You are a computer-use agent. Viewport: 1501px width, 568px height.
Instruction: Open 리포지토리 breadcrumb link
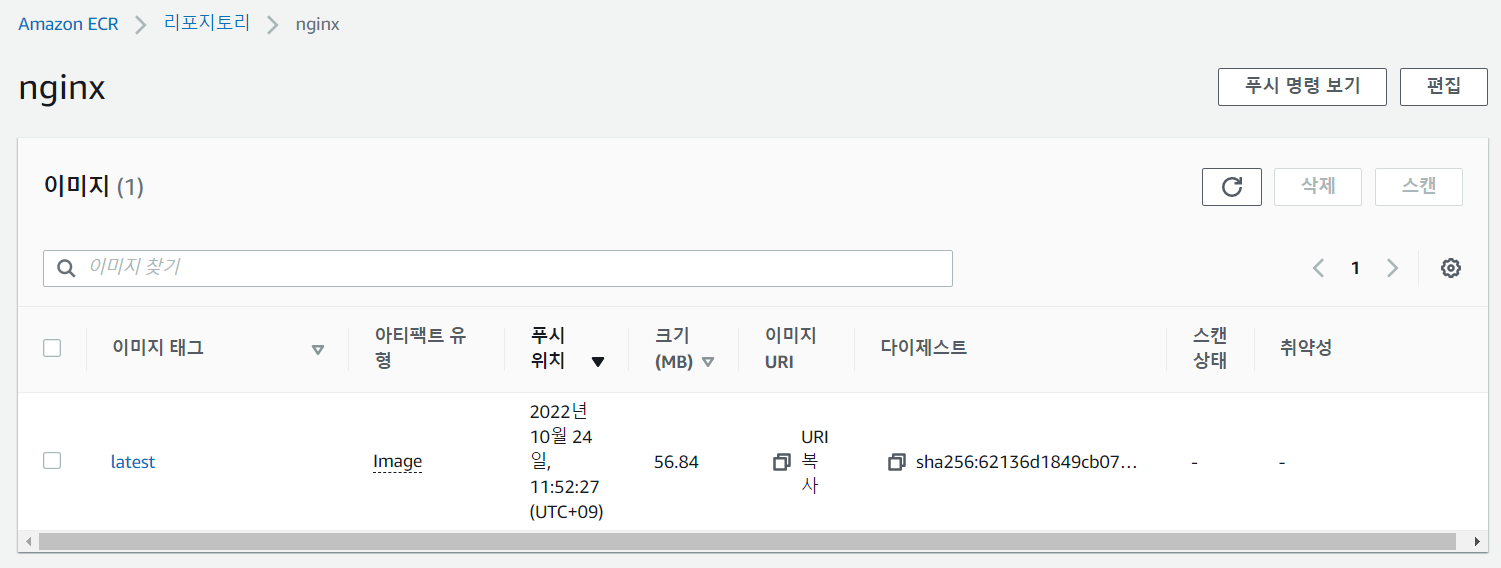[207, 24]
